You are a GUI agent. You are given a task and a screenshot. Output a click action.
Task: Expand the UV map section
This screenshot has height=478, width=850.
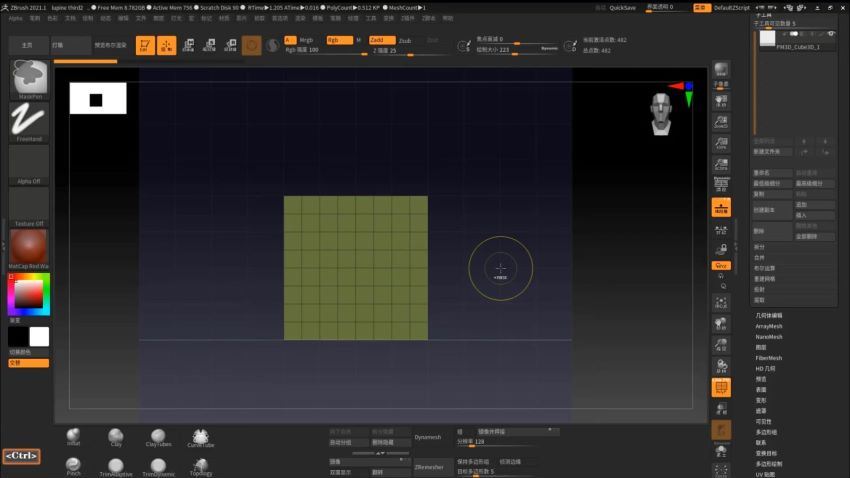[x=765, y=474]
